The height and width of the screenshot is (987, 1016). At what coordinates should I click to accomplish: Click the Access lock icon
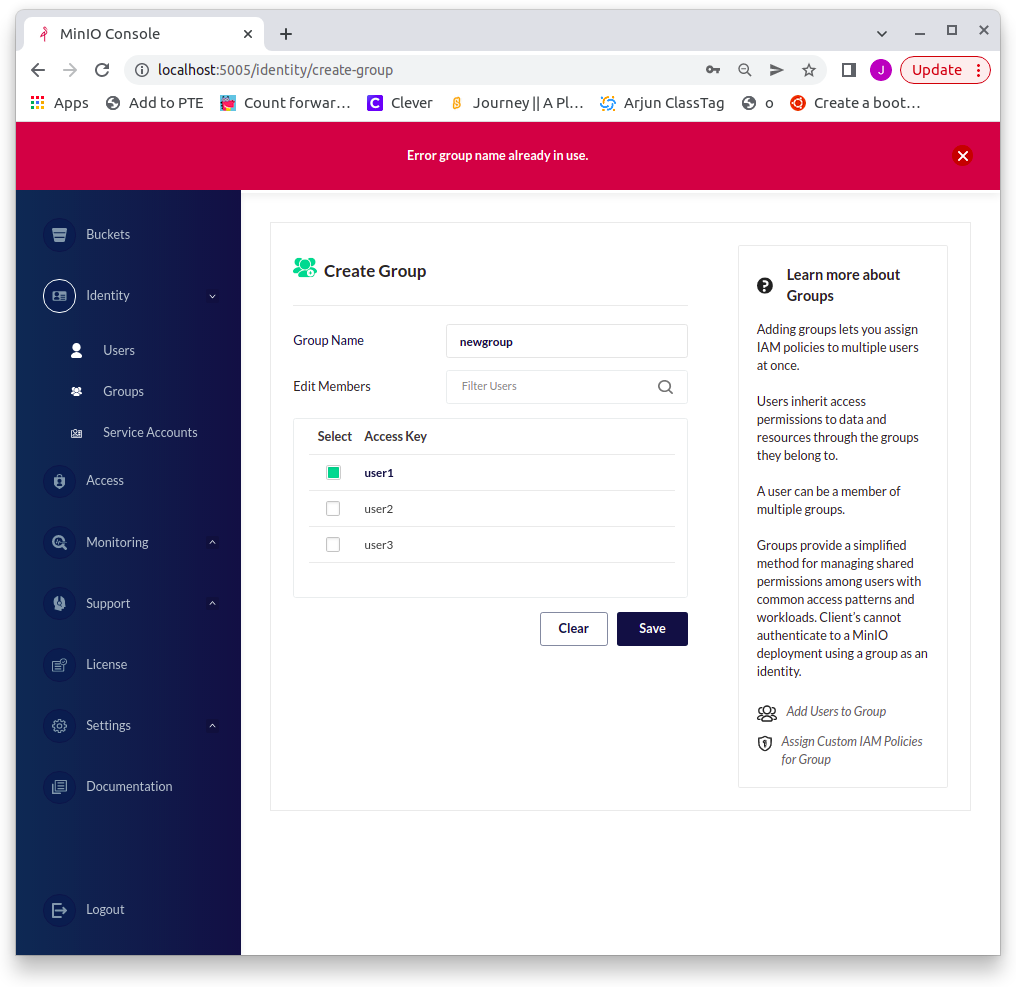coord(59,481)
